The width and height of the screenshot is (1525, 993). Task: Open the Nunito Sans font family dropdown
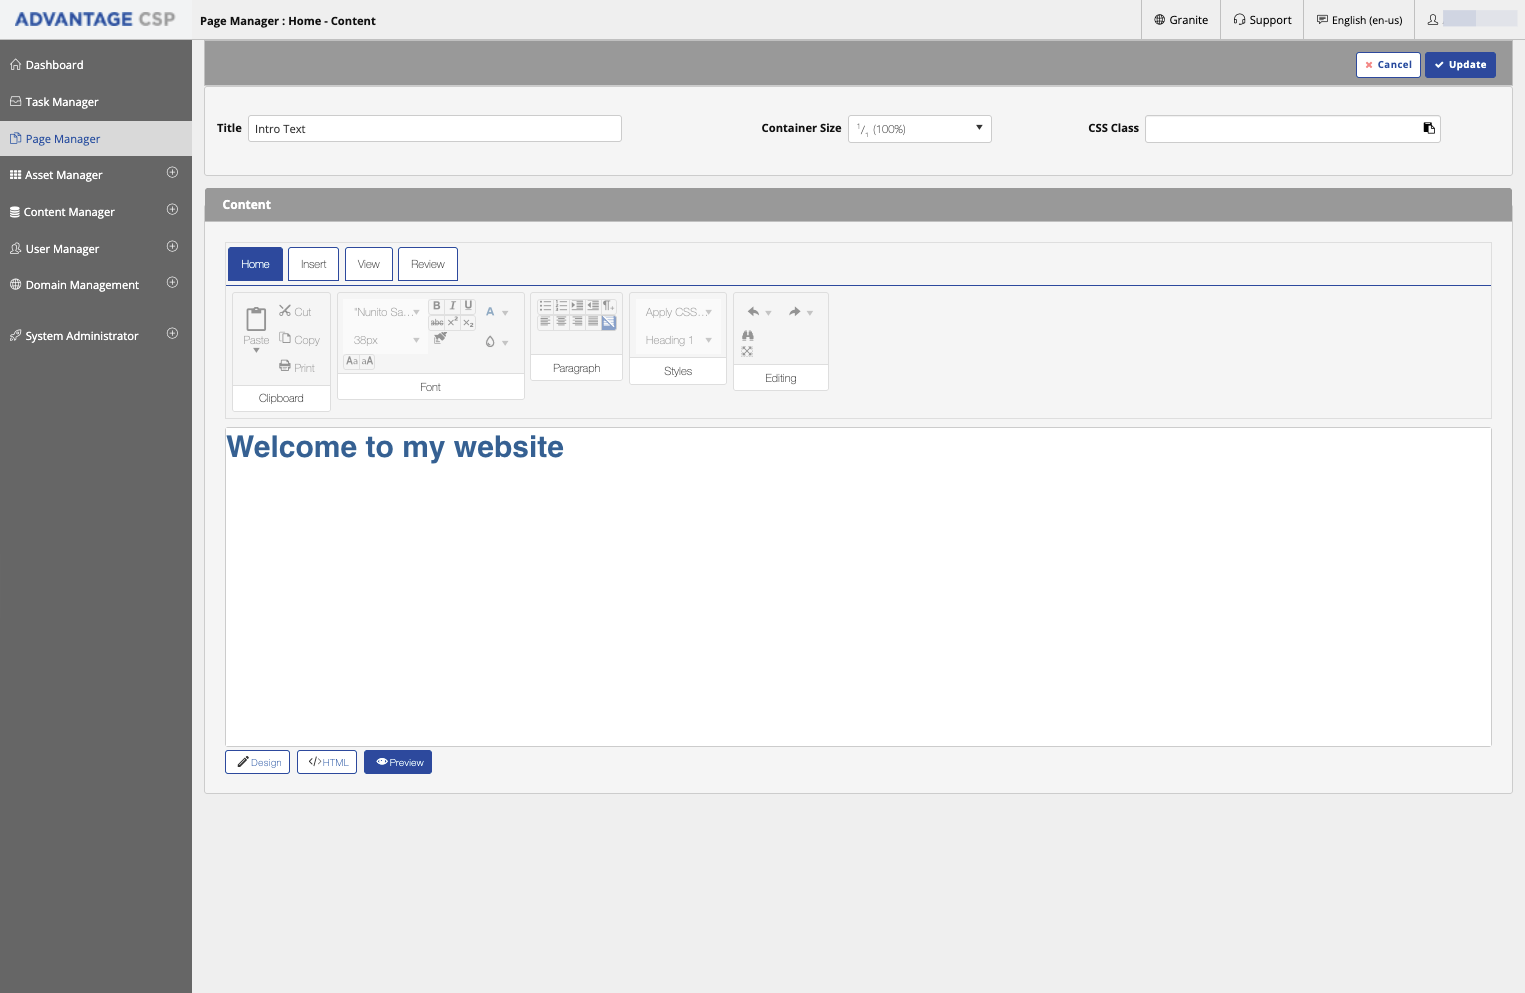tap(385, 312)
